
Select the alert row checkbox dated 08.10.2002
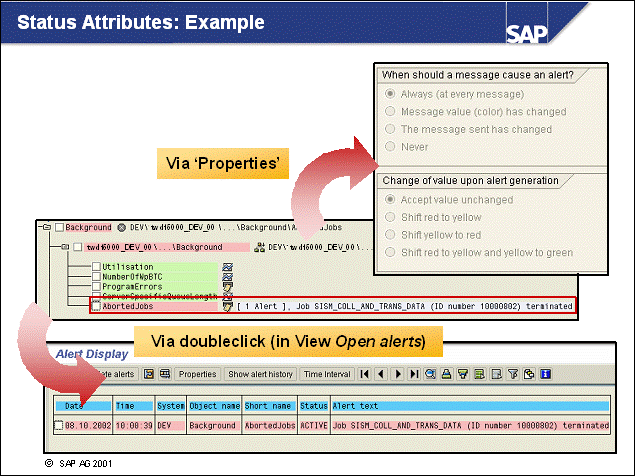(x=58, y=425)
